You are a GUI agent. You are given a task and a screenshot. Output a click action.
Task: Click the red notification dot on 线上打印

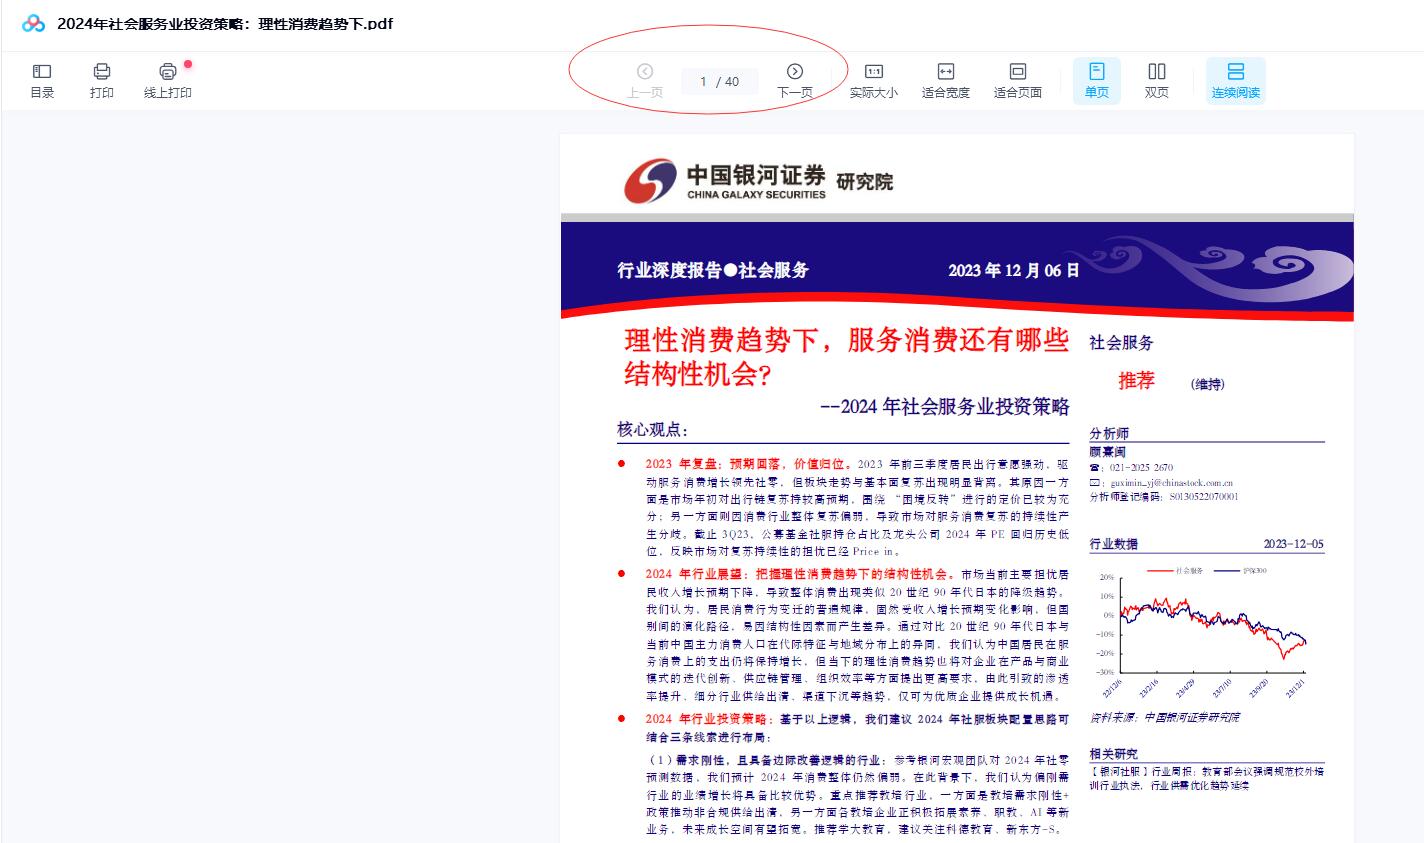[188, 62]
